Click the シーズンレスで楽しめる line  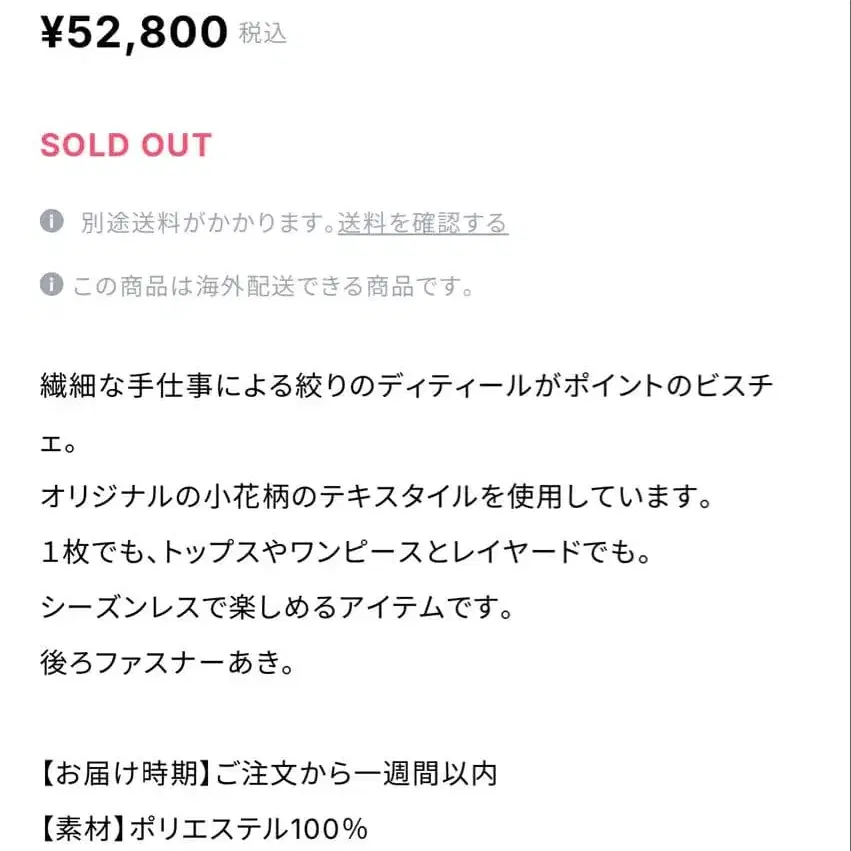pyautogui.click(x=277, y=607)
